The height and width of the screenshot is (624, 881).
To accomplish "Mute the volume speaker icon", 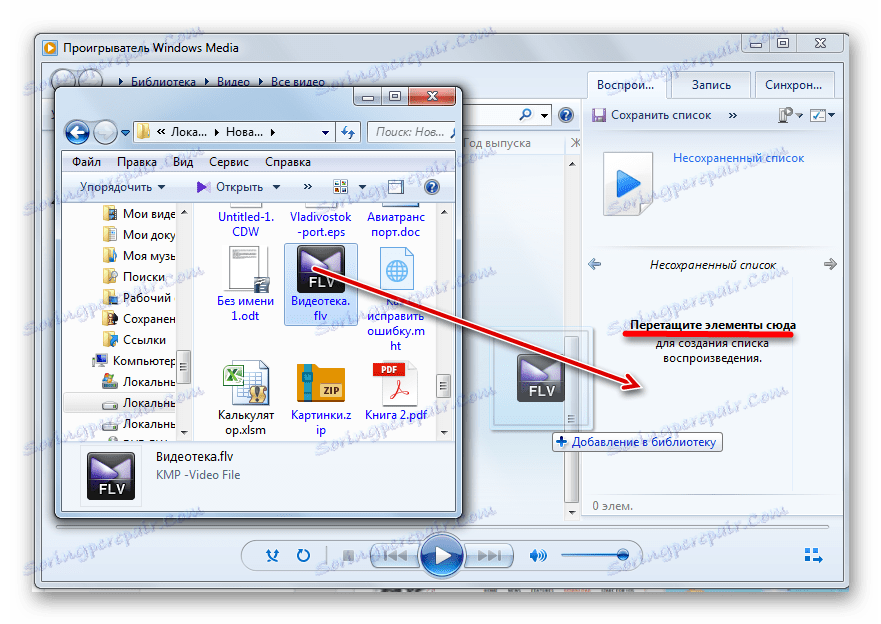I will [x=538, y=555].
